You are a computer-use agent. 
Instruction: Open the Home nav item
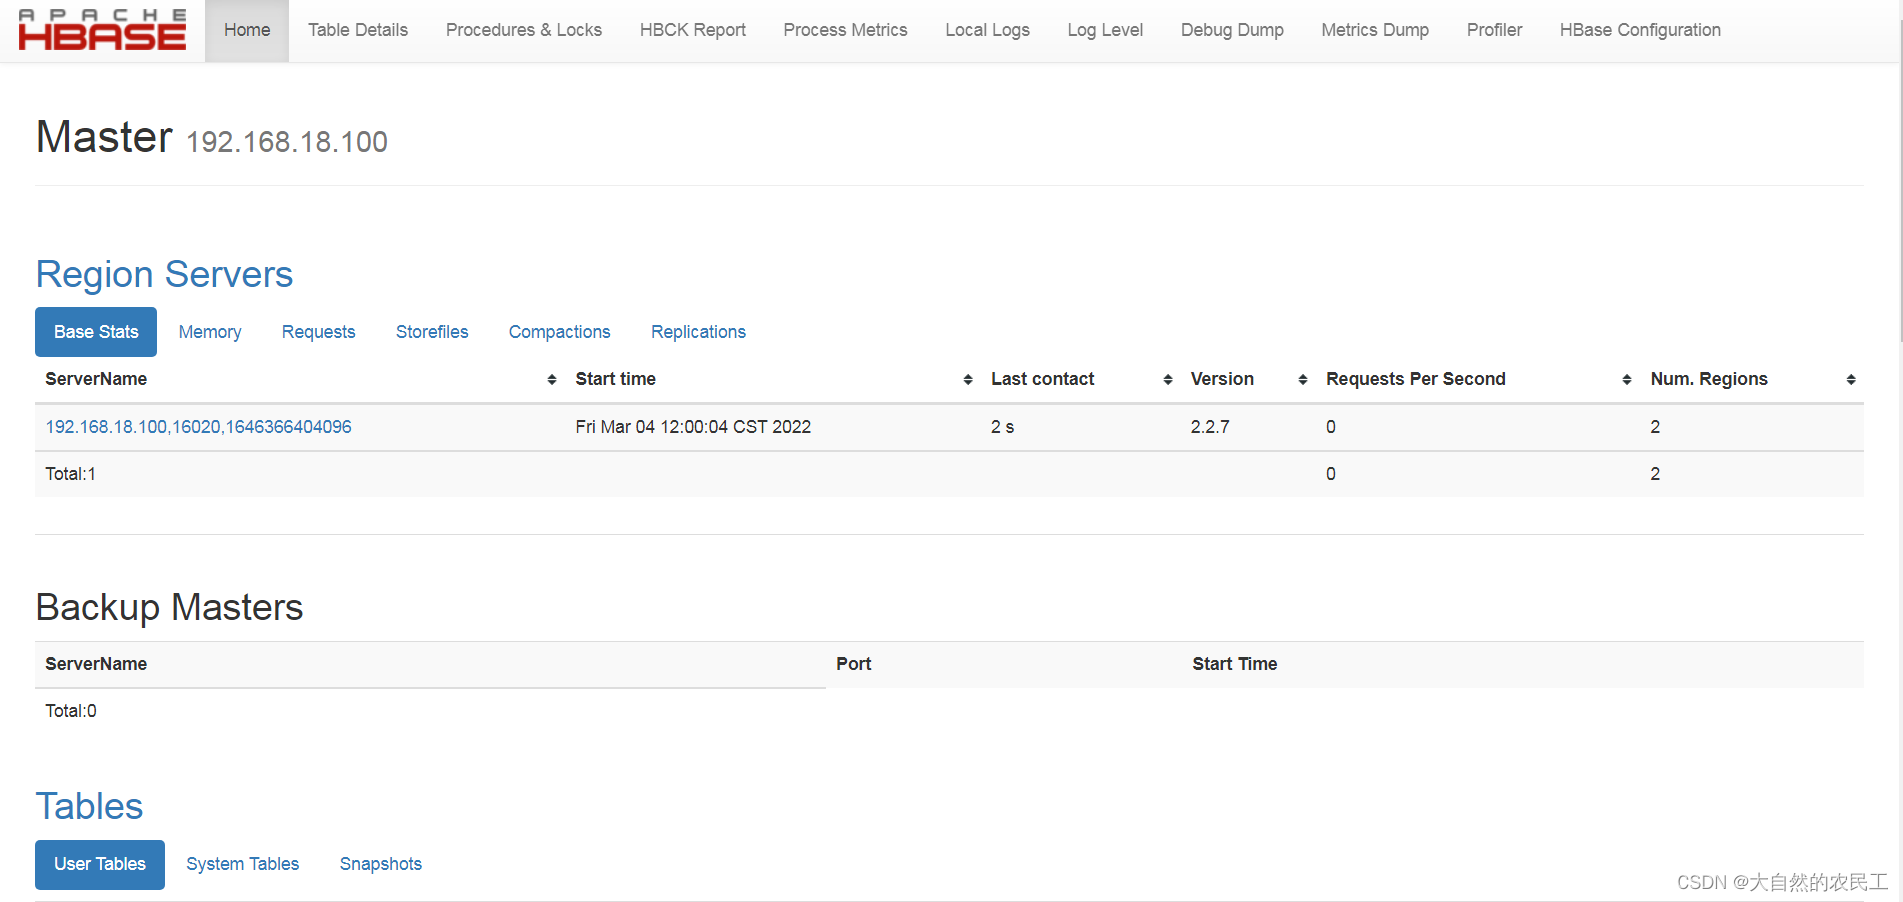click(x=247, y=30)
